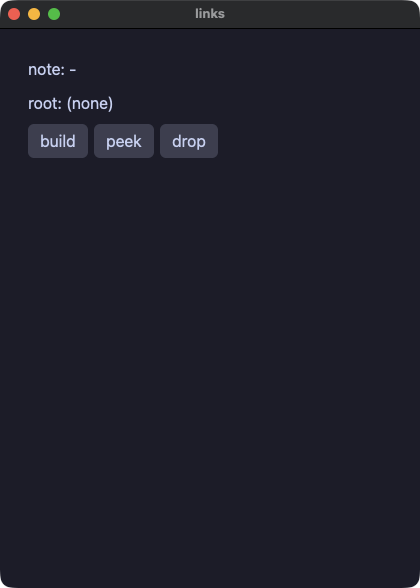Viewport: 420px width, 588px height.
Task: Peek at the current root value
Action: [x=124, y=141]
